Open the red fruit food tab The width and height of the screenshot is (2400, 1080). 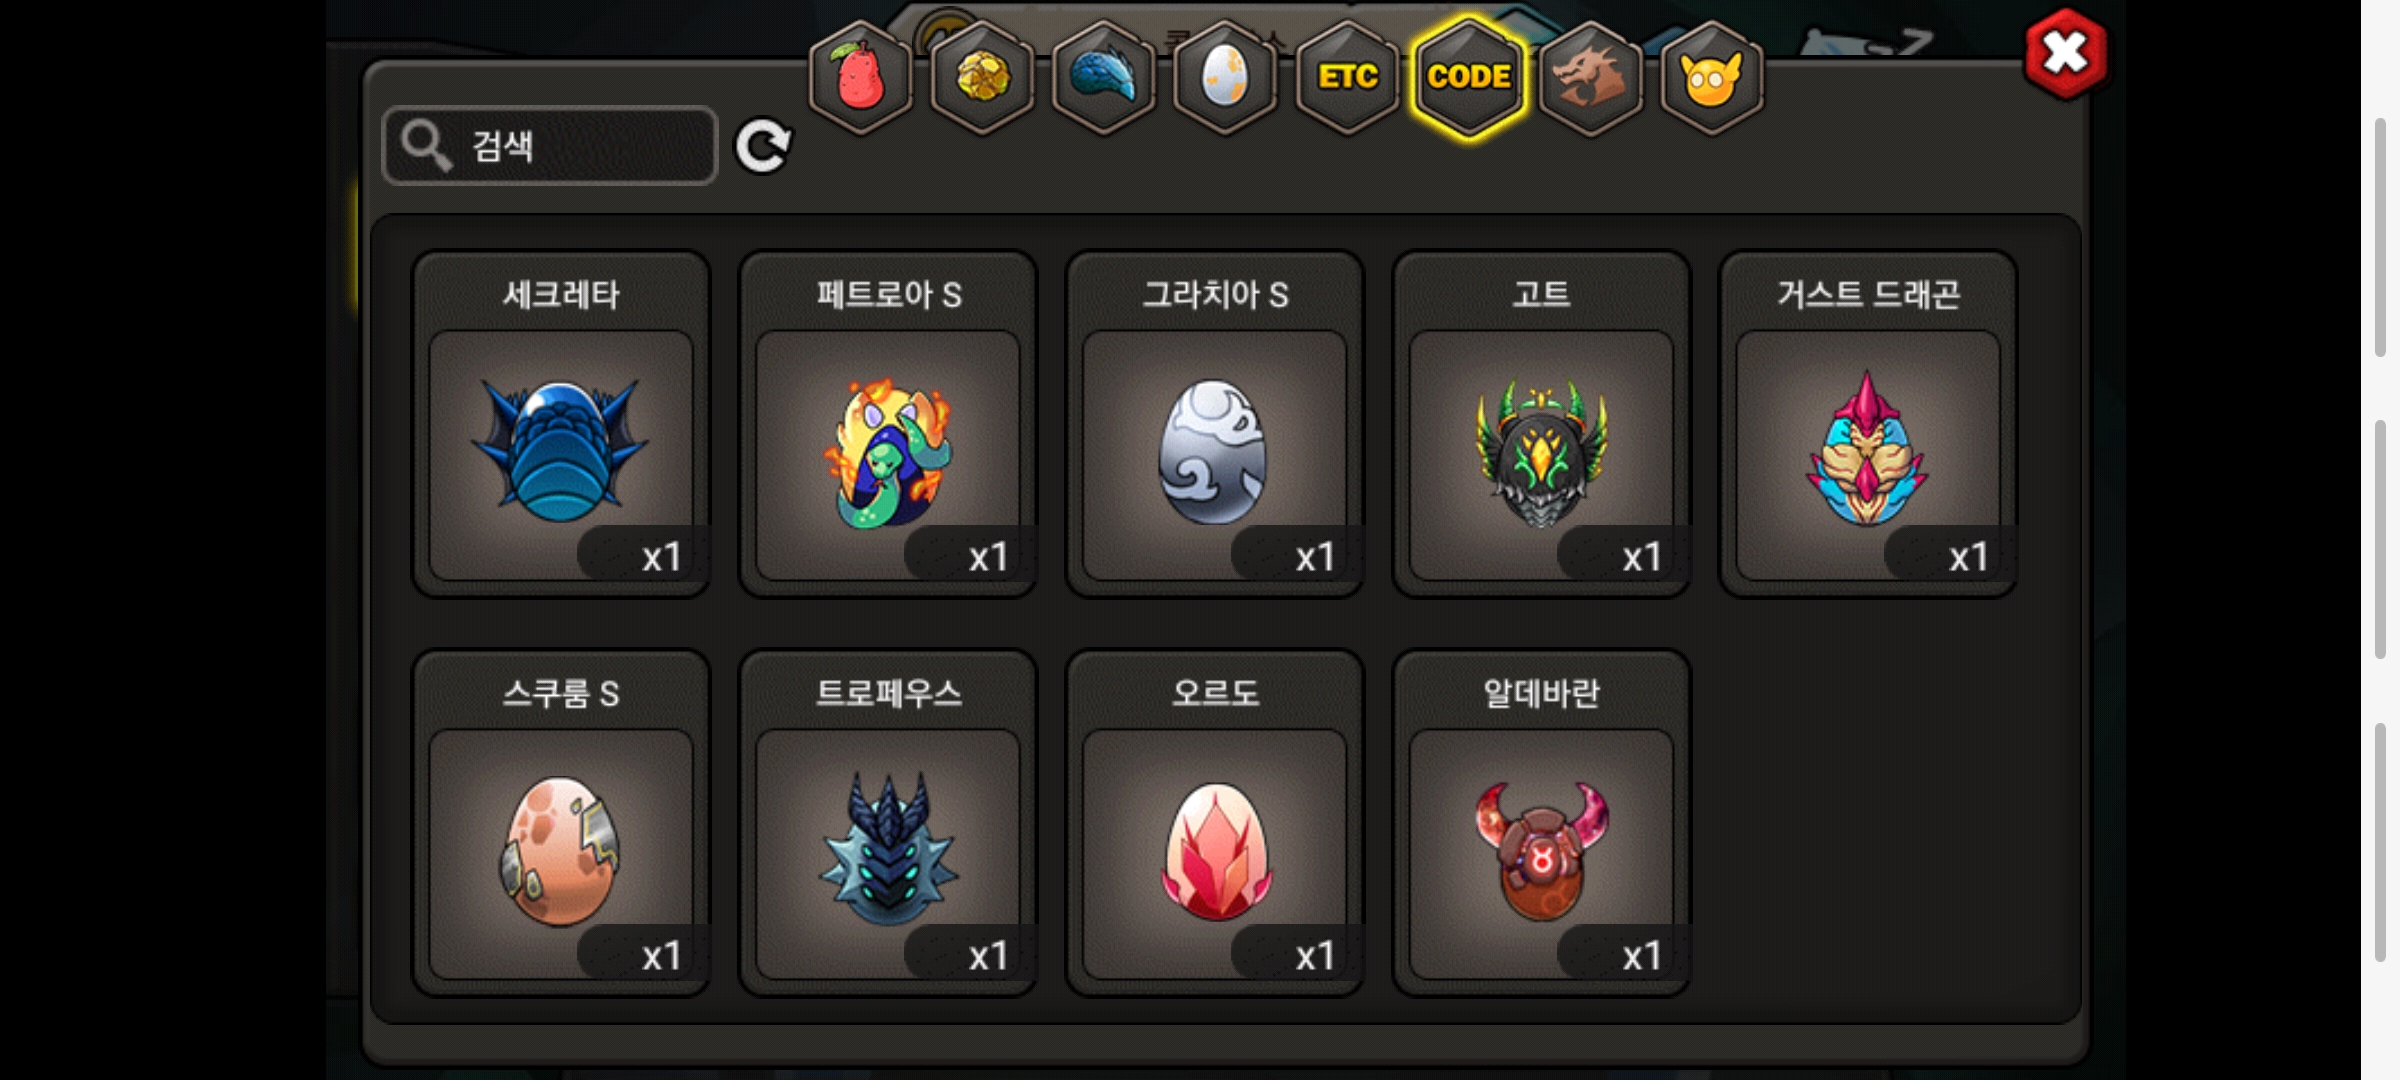click(860, 78)
